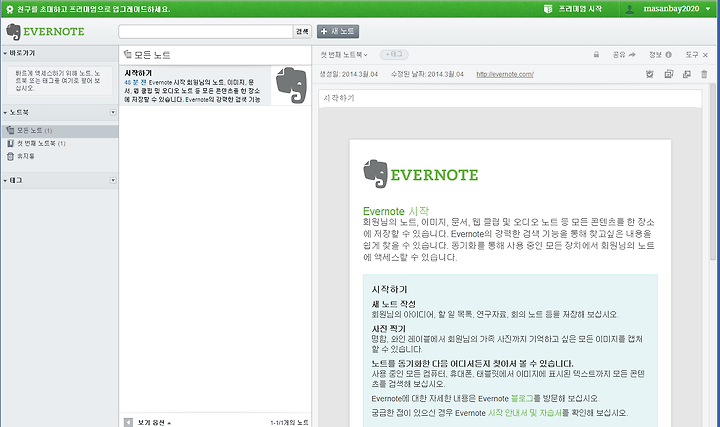Click the green Evernote 시작 heading in note
The image size is (720, 427).
point(395,211)
